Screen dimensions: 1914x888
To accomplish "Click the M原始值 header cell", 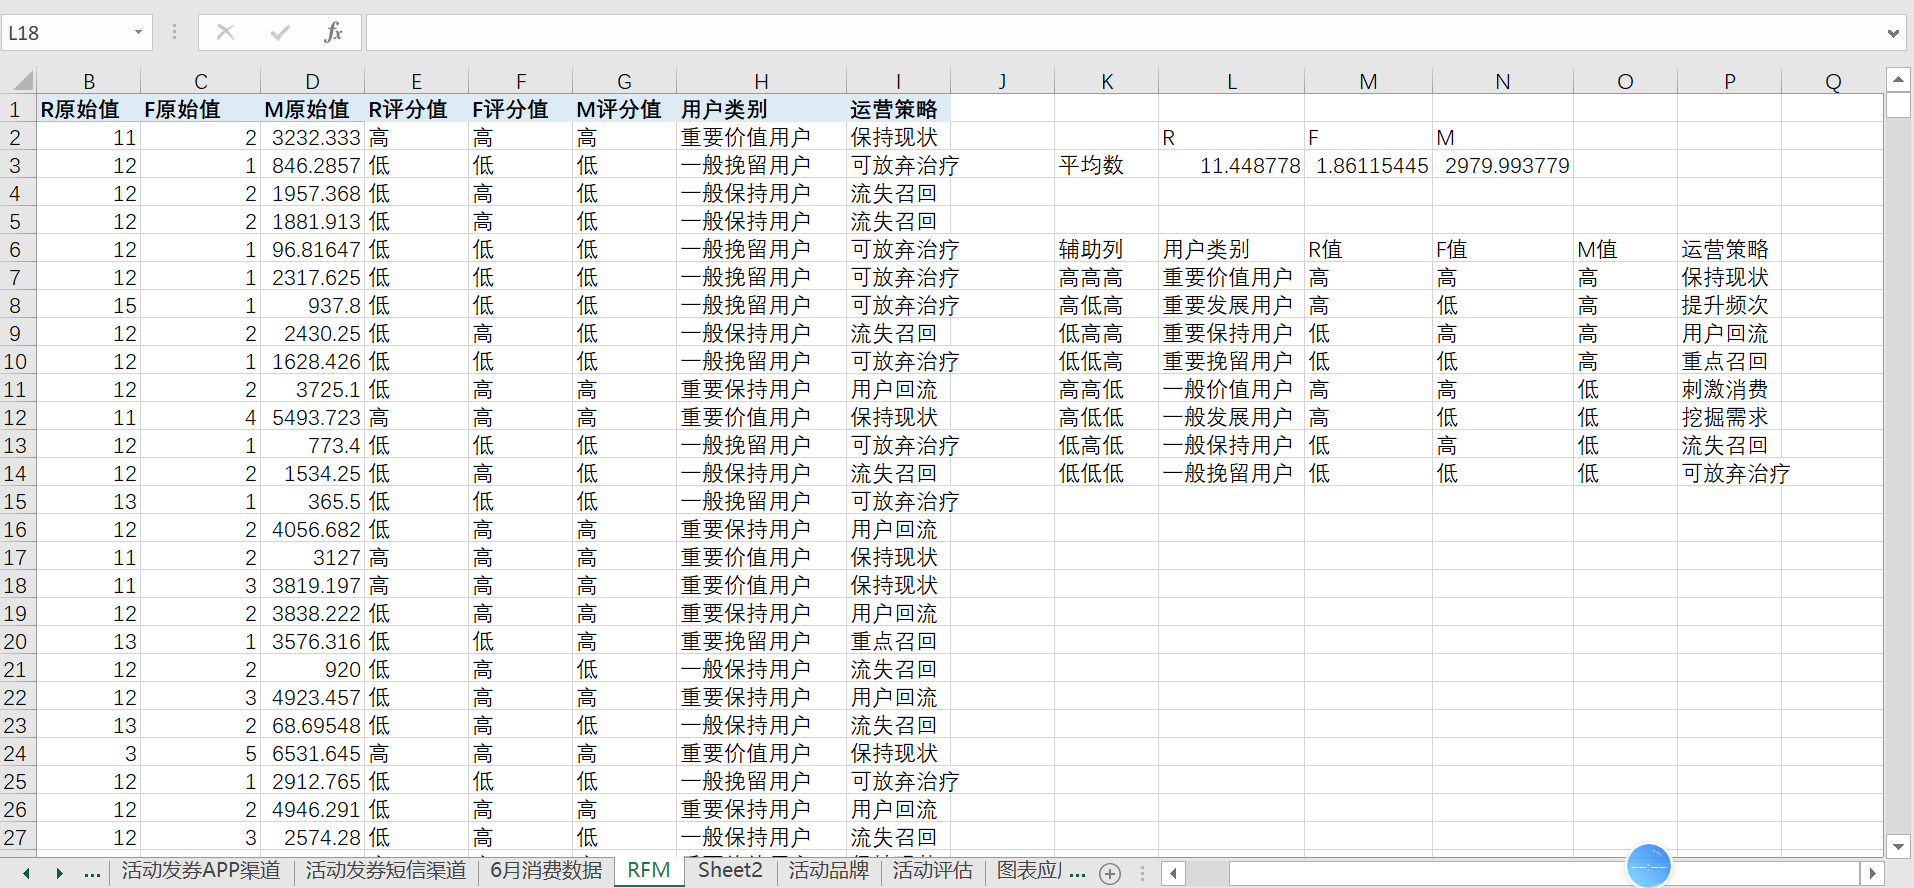I will tap(313, 109).
